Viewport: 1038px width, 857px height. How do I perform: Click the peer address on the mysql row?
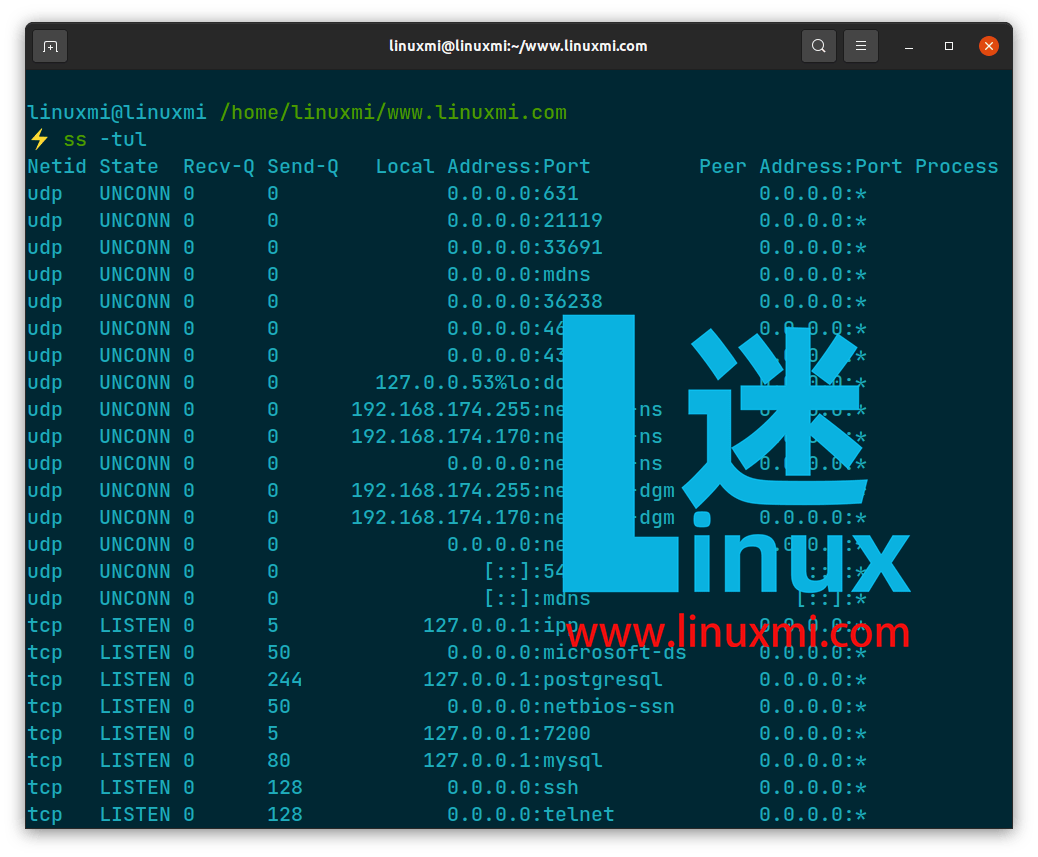pos(813,761)
